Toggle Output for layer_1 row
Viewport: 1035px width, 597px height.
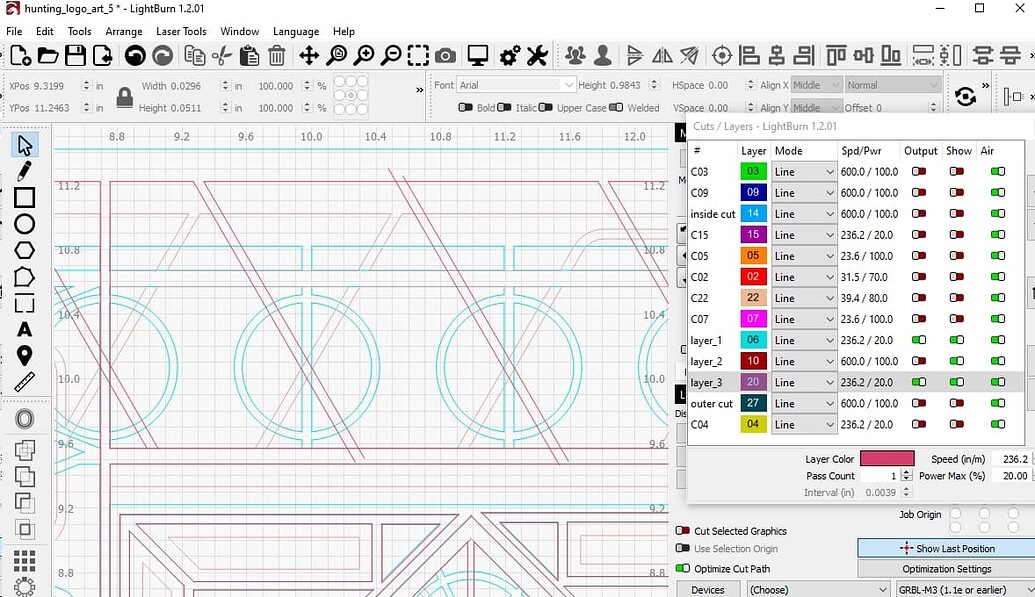pos(919,340)
